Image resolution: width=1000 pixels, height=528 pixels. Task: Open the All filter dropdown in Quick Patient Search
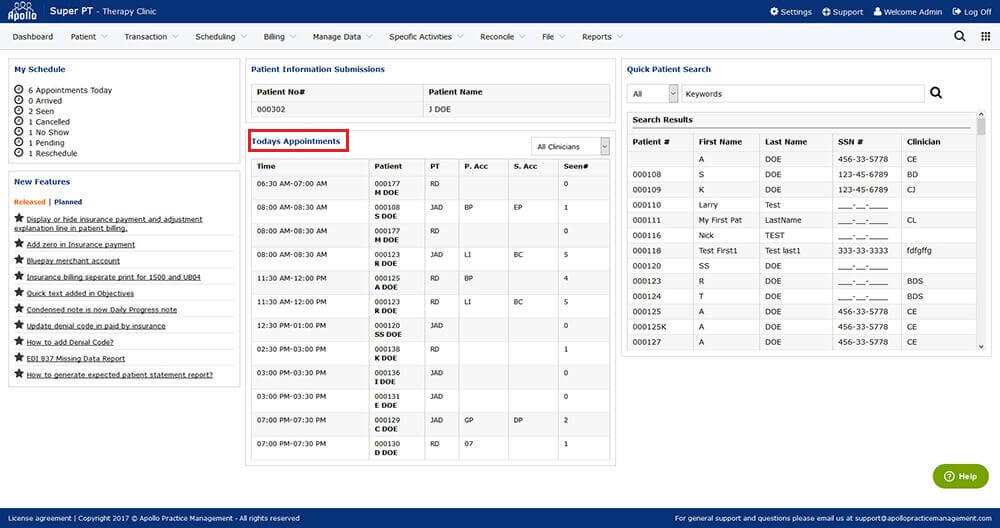[x=652, y=94]
